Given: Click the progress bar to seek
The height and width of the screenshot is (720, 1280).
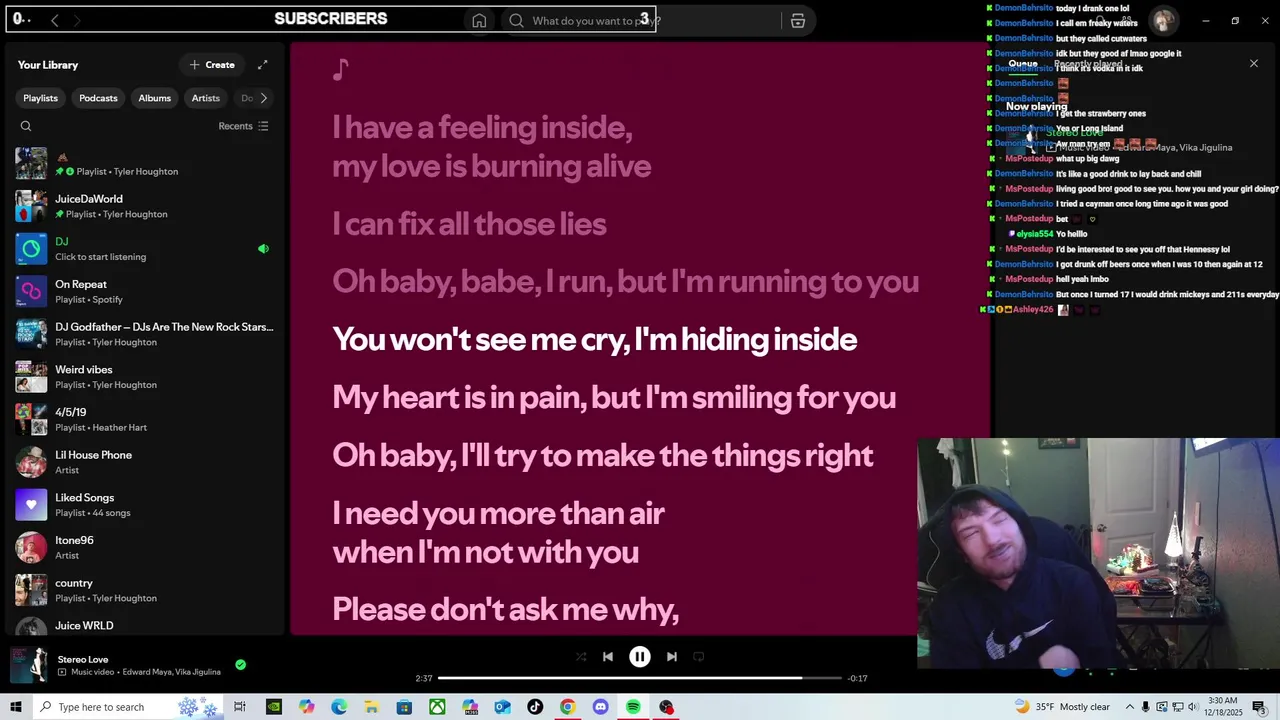Looking at the screenshot, I should [x=640, y=678].
